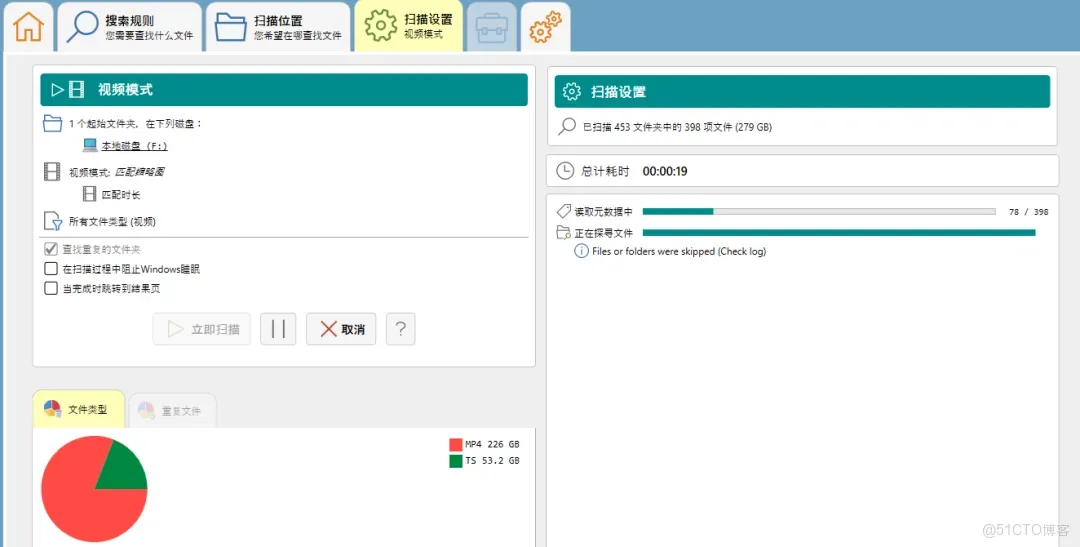Click the green TS legend swatch
This screenshot has height=547, width=1080.
pyautogui.click(x=455, y=461)
